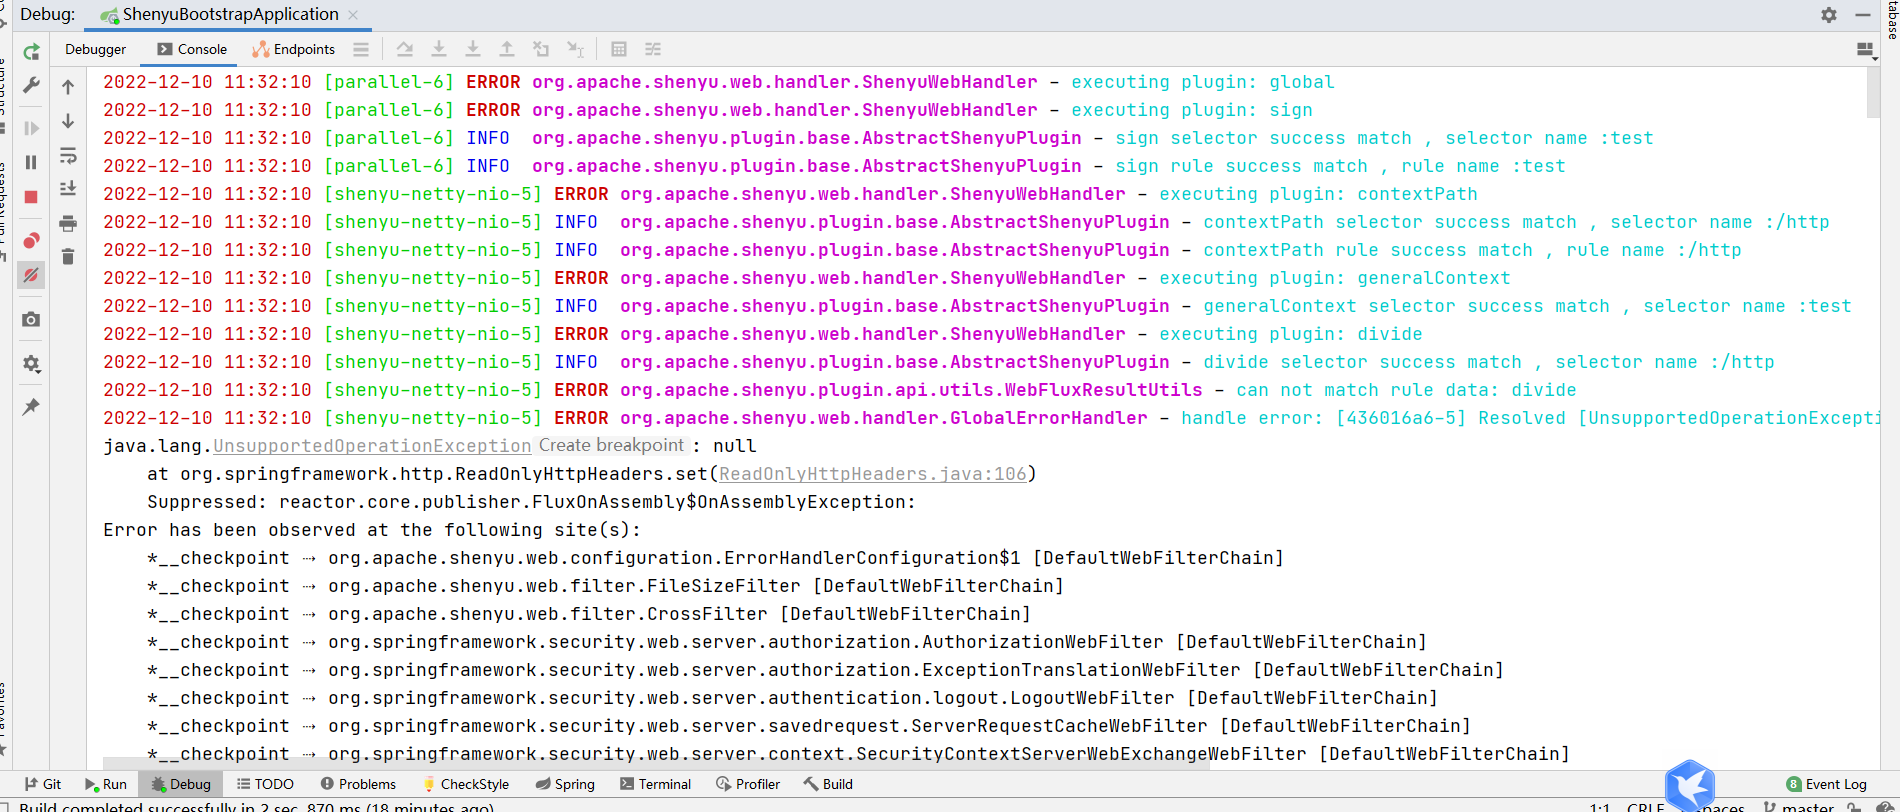Viewport: 1900px width, 812px height.
Task: Open the Spring tool window
Action: [565, 784]
